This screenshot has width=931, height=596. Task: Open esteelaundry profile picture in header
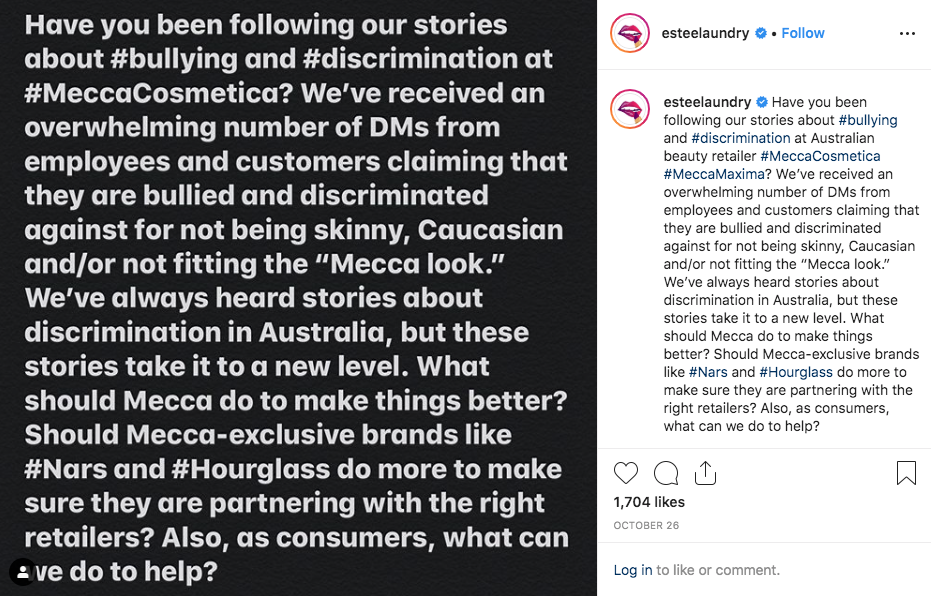coord(631,33)
